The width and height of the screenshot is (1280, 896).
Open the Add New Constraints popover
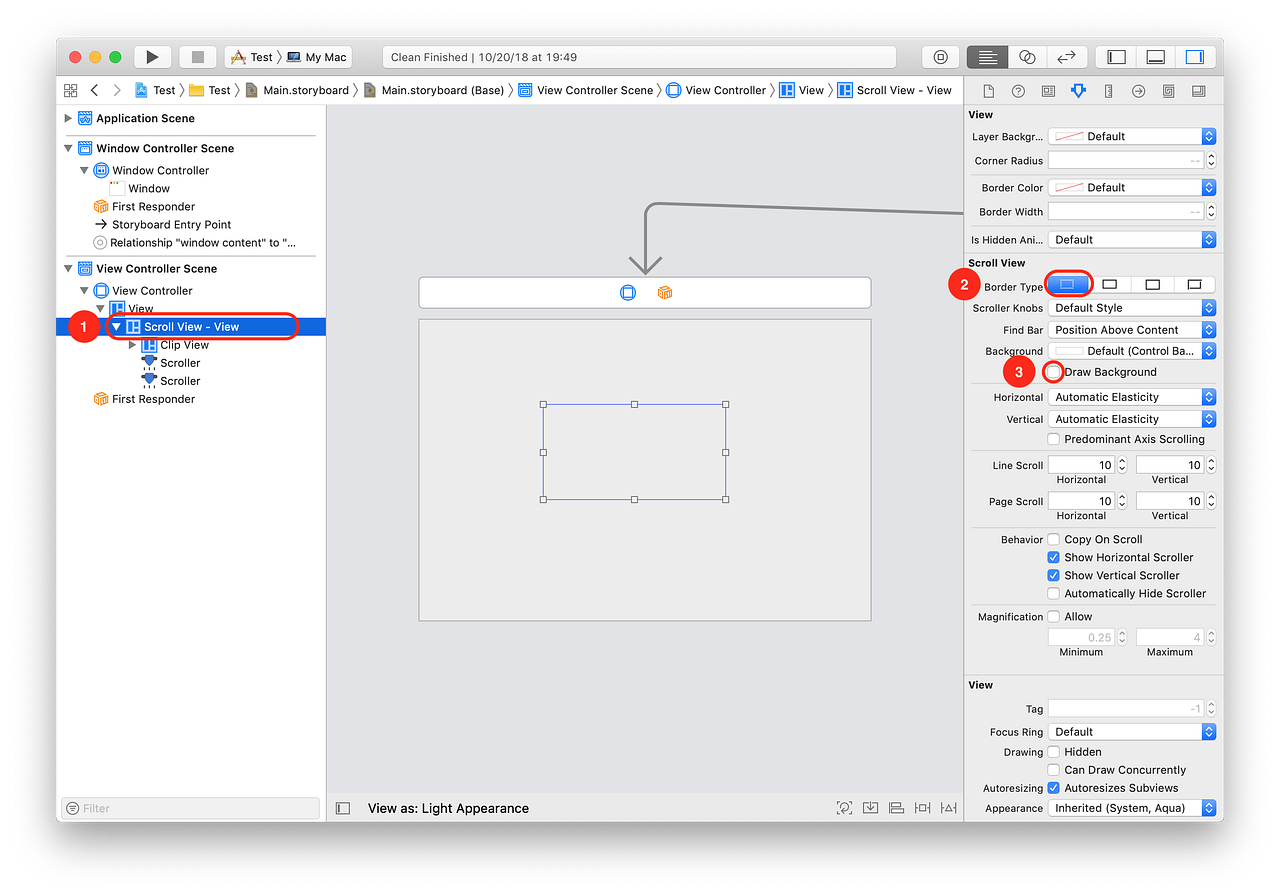tap(922, 807)
